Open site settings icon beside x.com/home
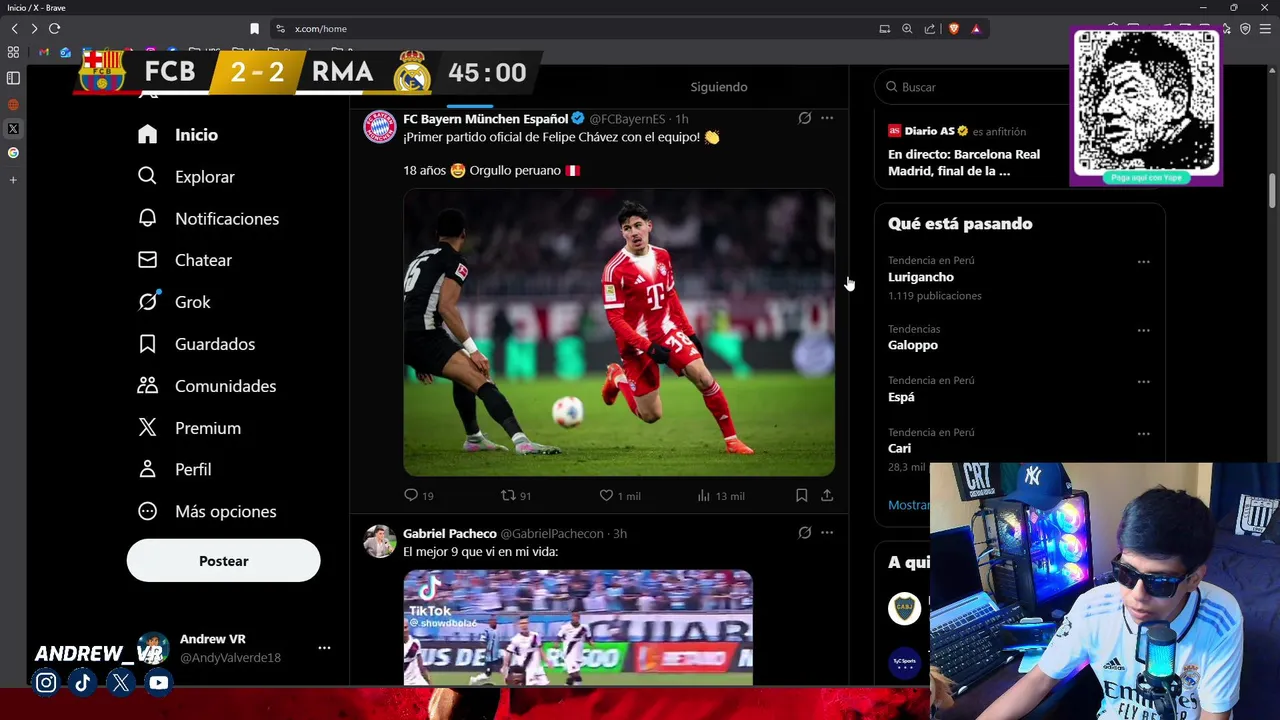 (281, 29)
